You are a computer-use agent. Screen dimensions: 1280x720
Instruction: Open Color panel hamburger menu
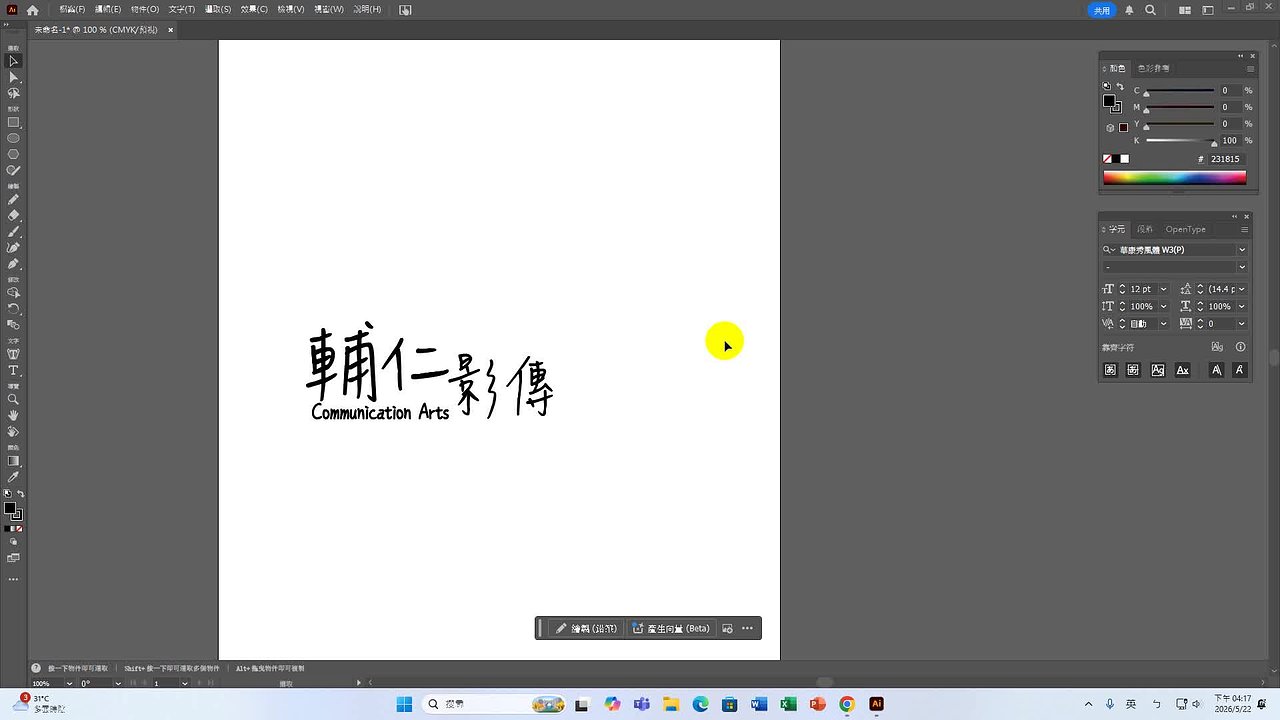click(1250, 69)
